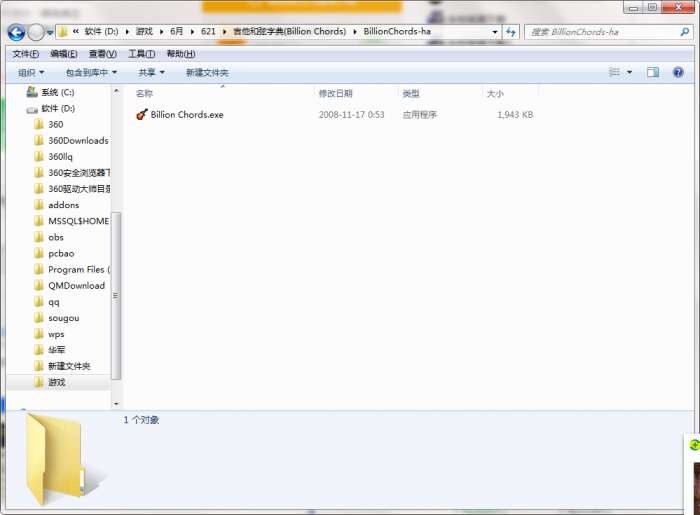Open the 帮助(H) menu

tap(181, 54)
